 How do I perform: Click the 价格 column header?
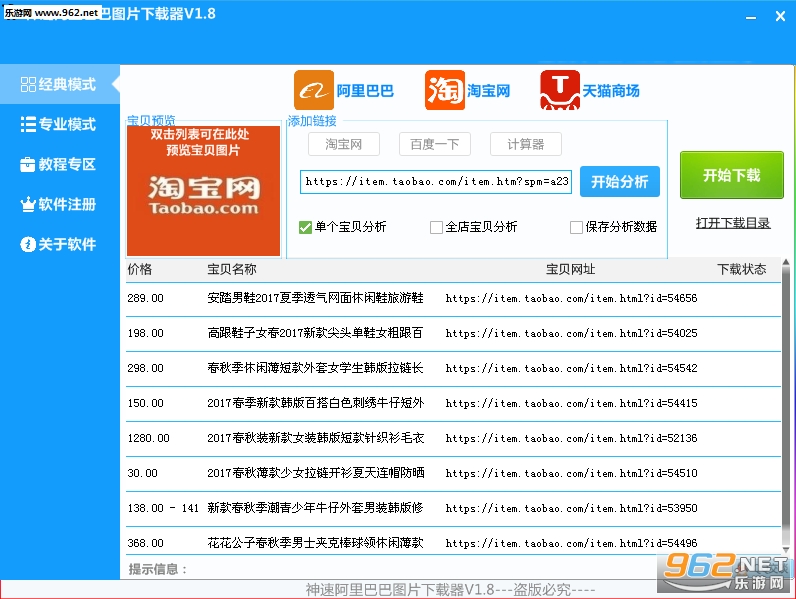click(x=140, y=269)
